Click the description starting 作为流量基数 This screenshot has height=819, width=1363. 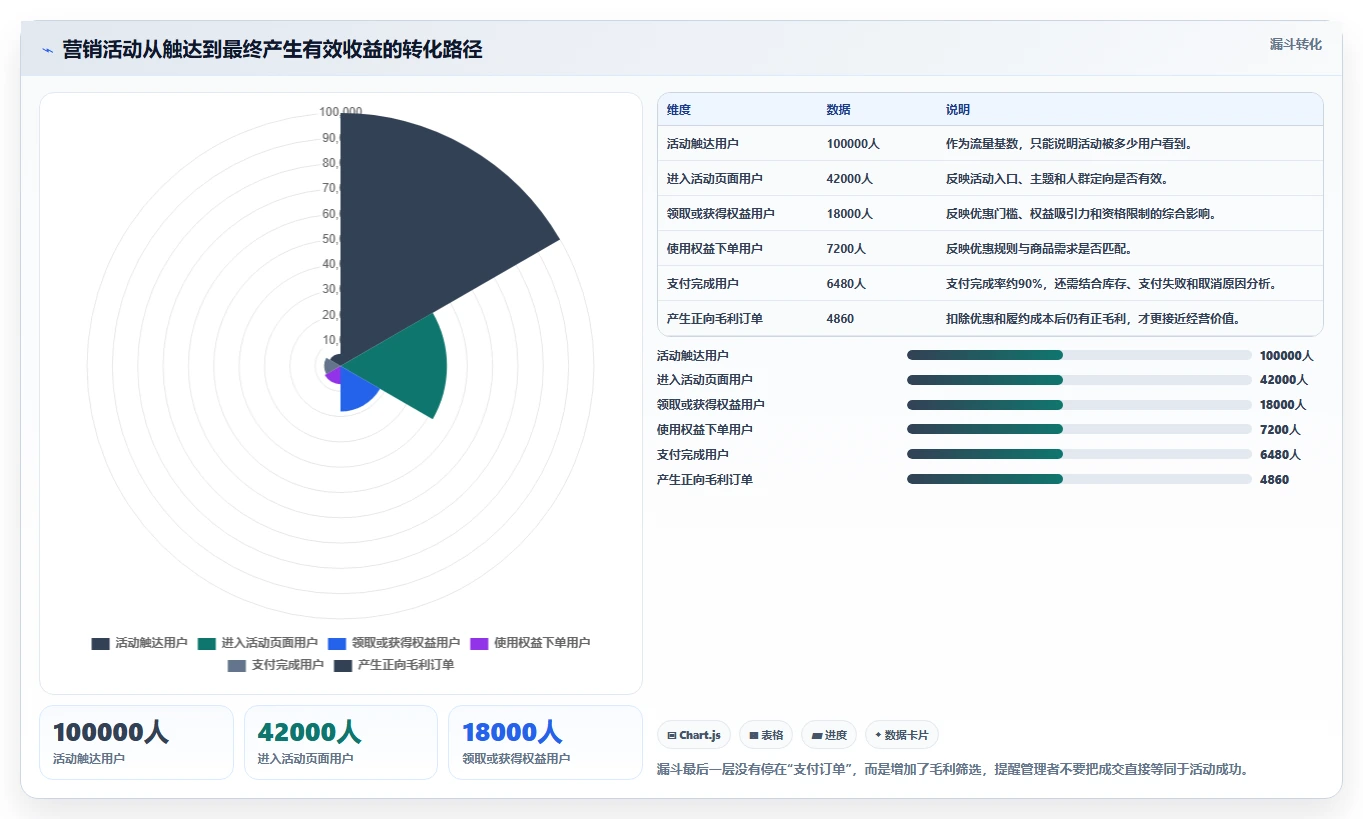click(x=1069, y=144)
